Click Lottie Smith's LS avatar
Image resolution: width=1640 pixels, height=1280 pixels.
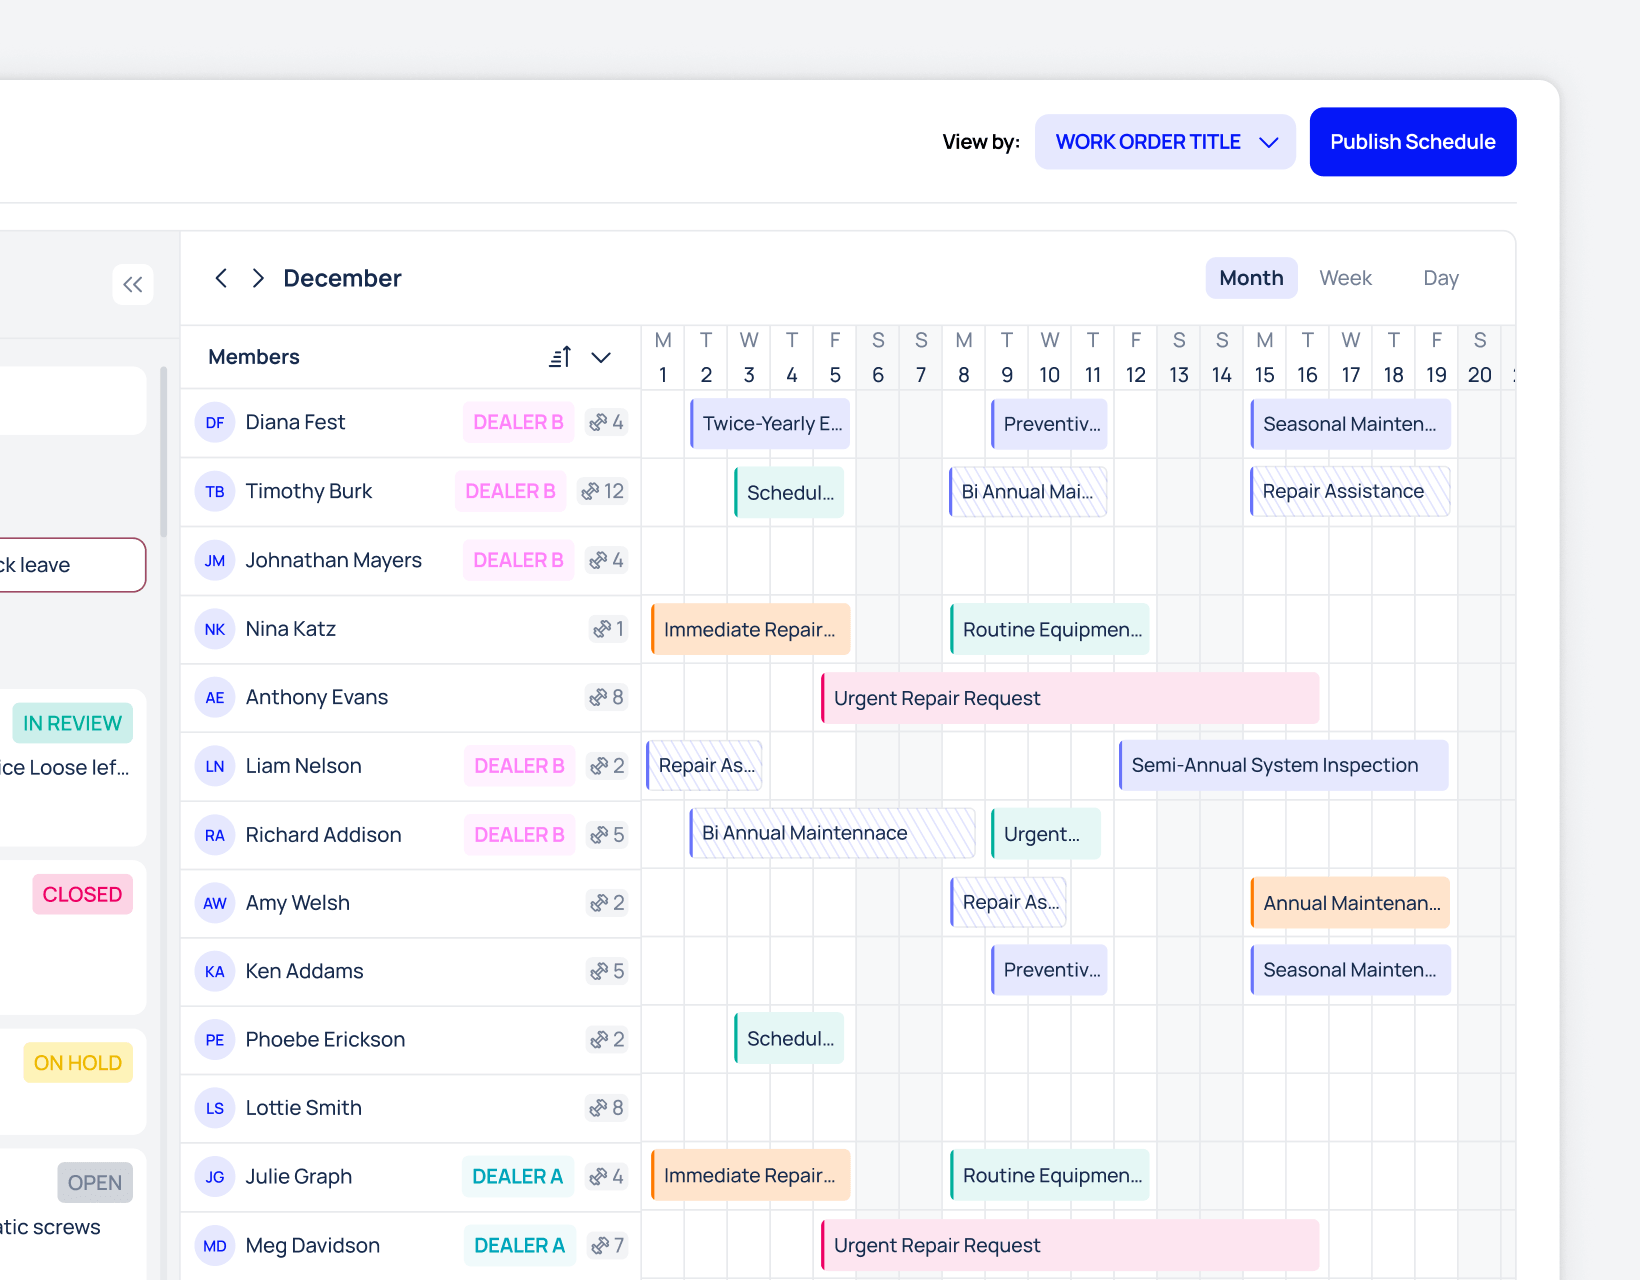[215, 1108]
